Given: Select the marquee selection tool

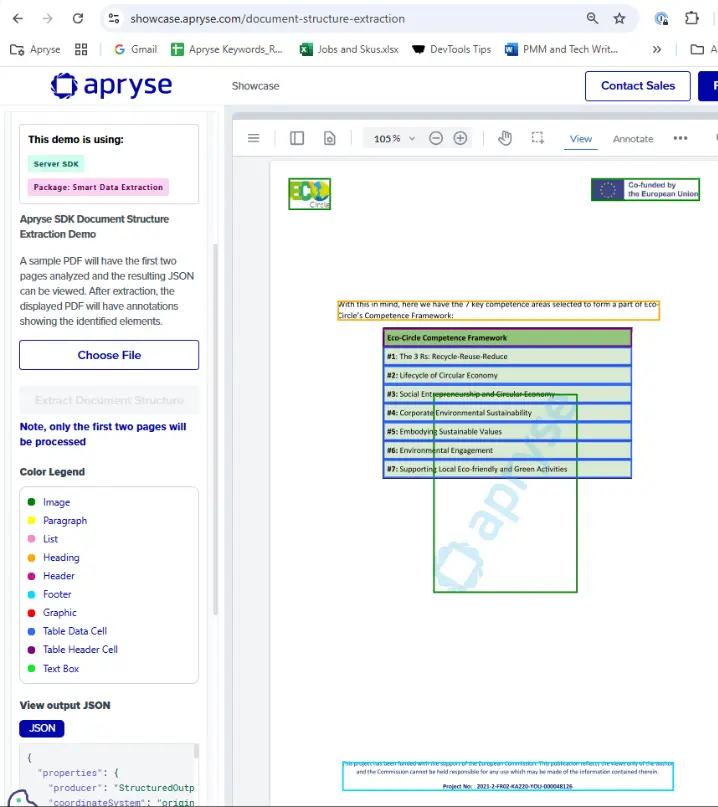Looking at the screenshot, I should (x=537, y=138).
